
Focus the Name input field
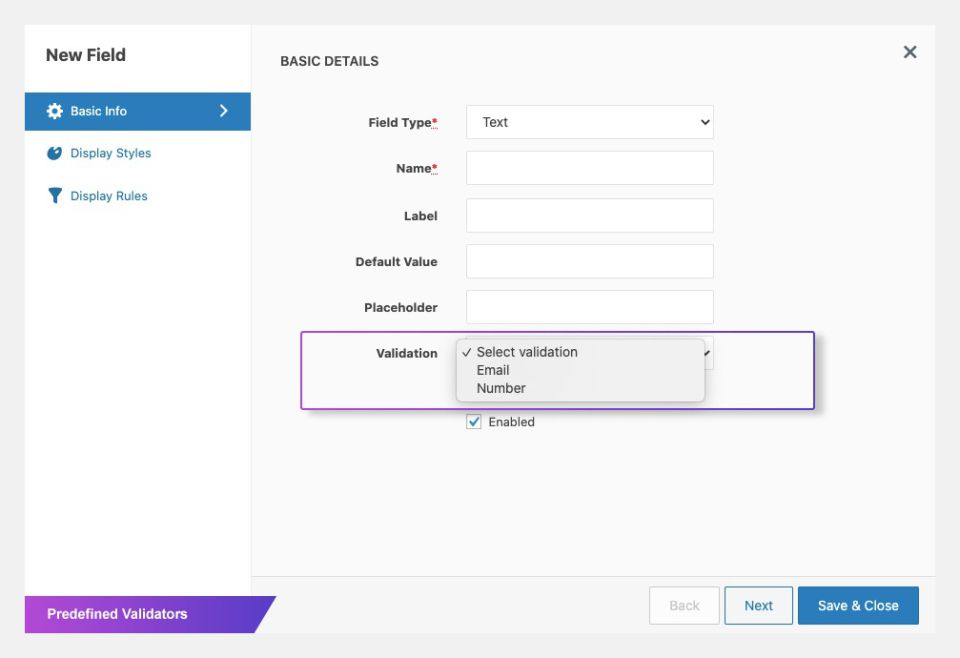(589, 168)
